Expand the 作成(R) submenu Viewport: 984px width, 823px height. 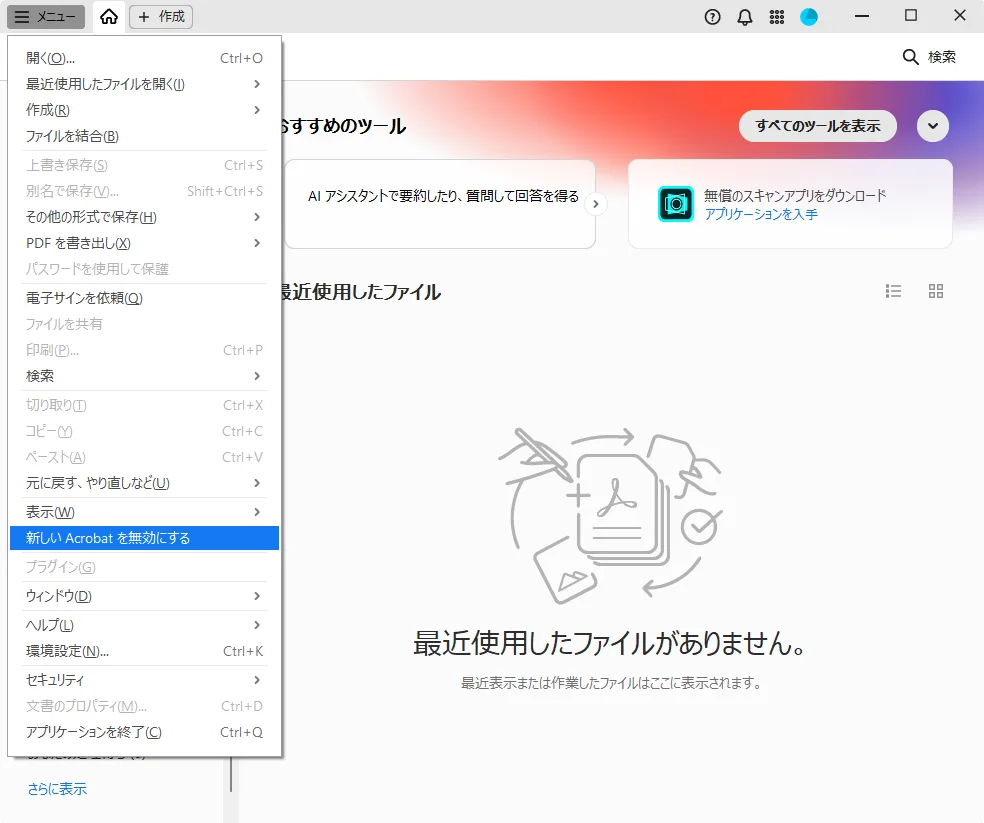click(144, 110)
